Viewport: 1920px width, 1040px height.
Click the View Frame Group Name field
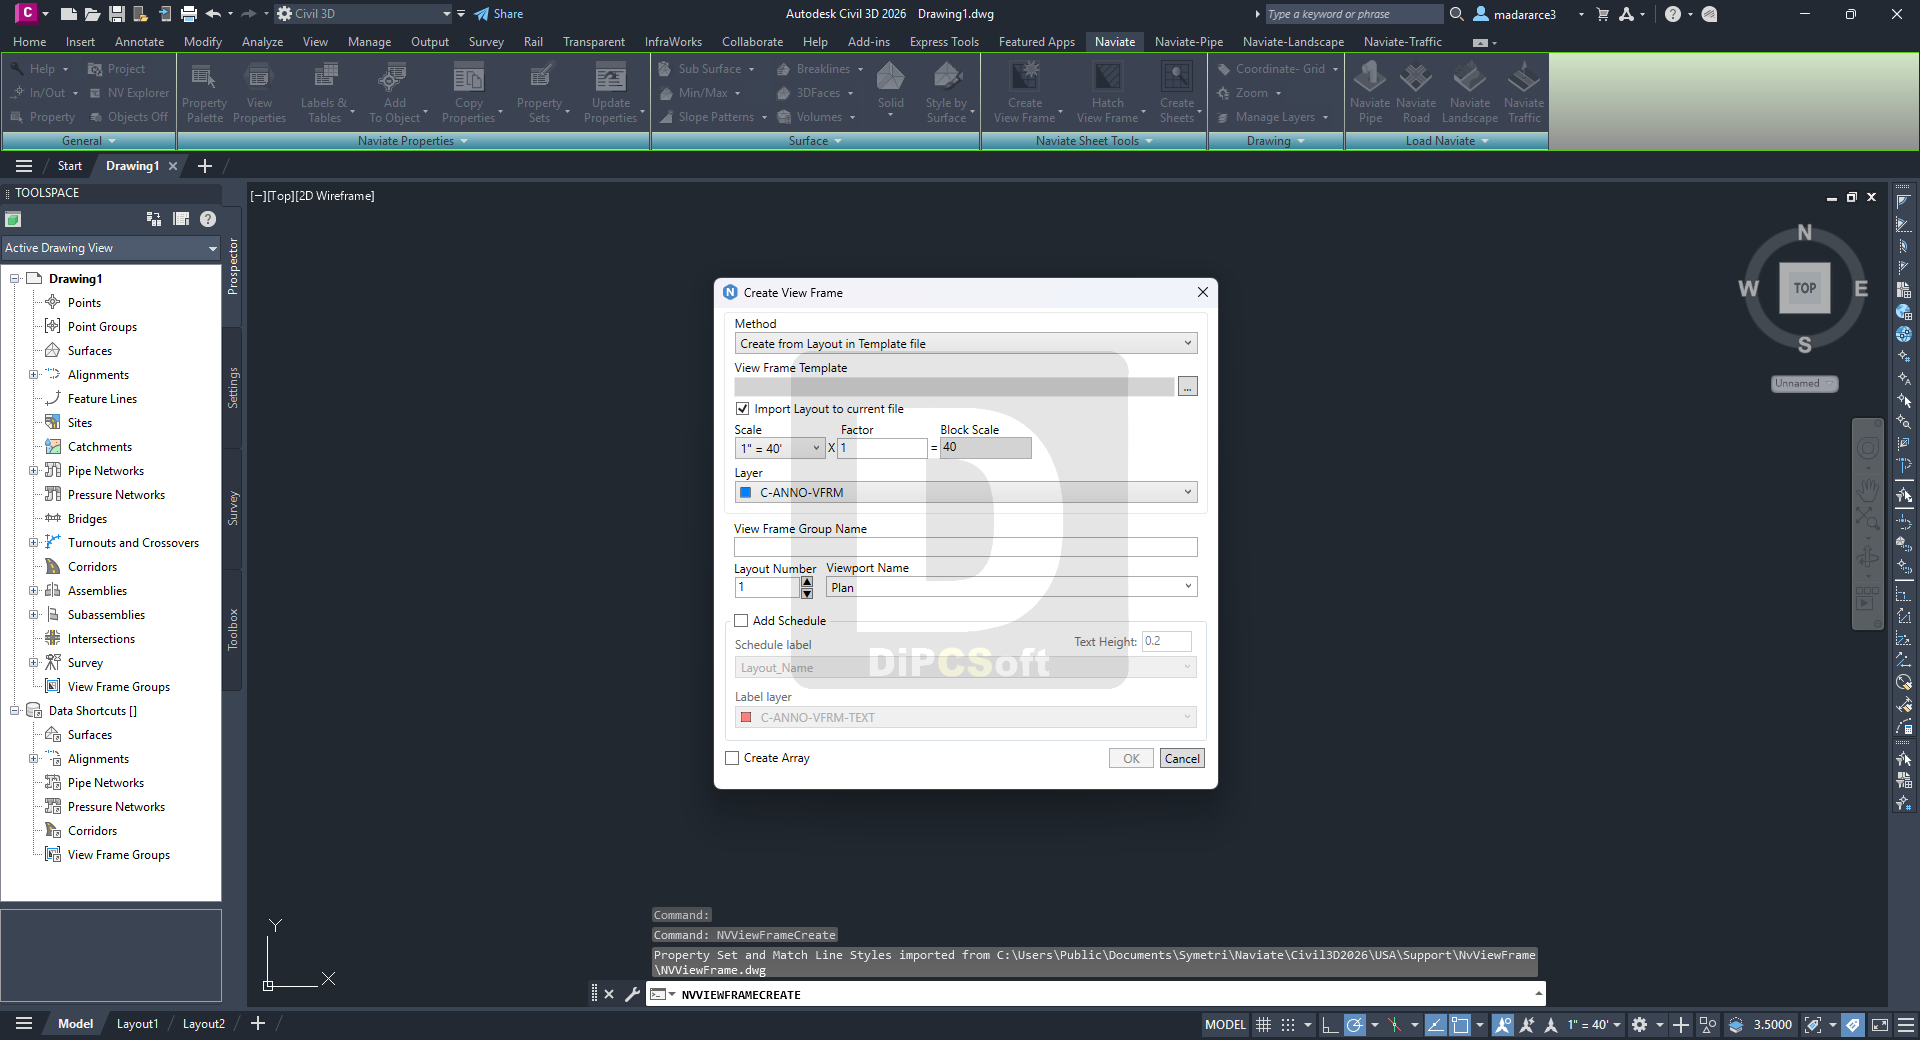pos(966,547)
